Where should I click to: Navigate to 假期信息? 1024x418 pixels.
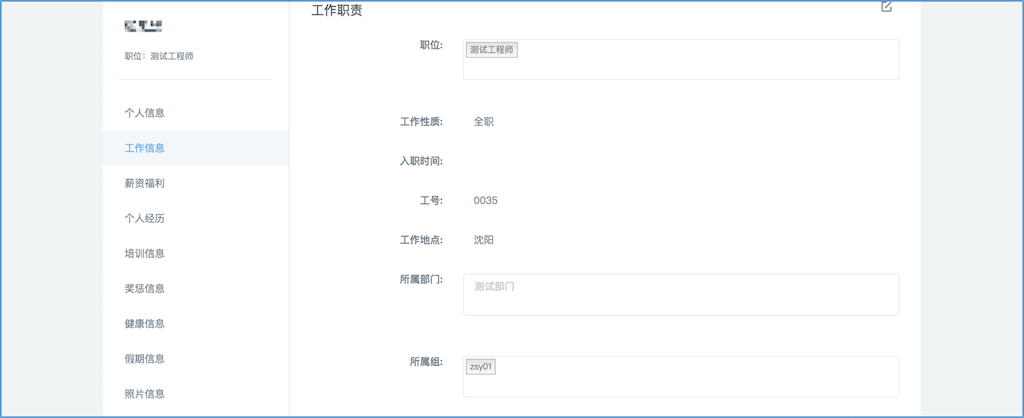(x=145, y=358)
